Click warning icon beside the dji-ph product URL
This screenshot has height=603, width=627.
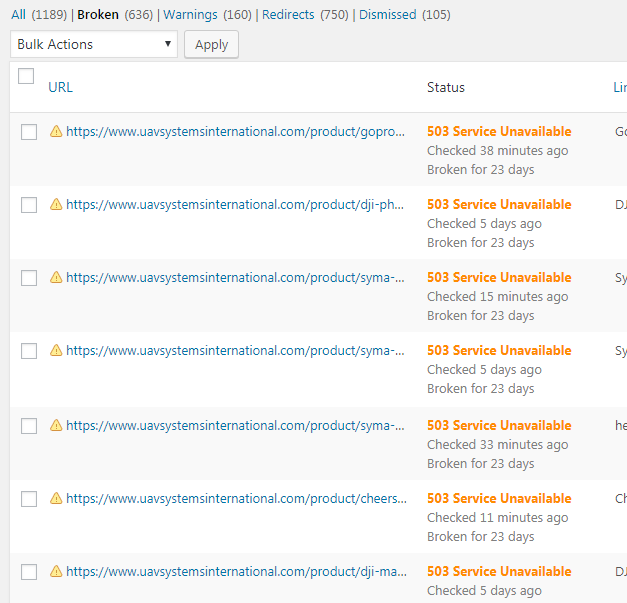coord(56,204)
